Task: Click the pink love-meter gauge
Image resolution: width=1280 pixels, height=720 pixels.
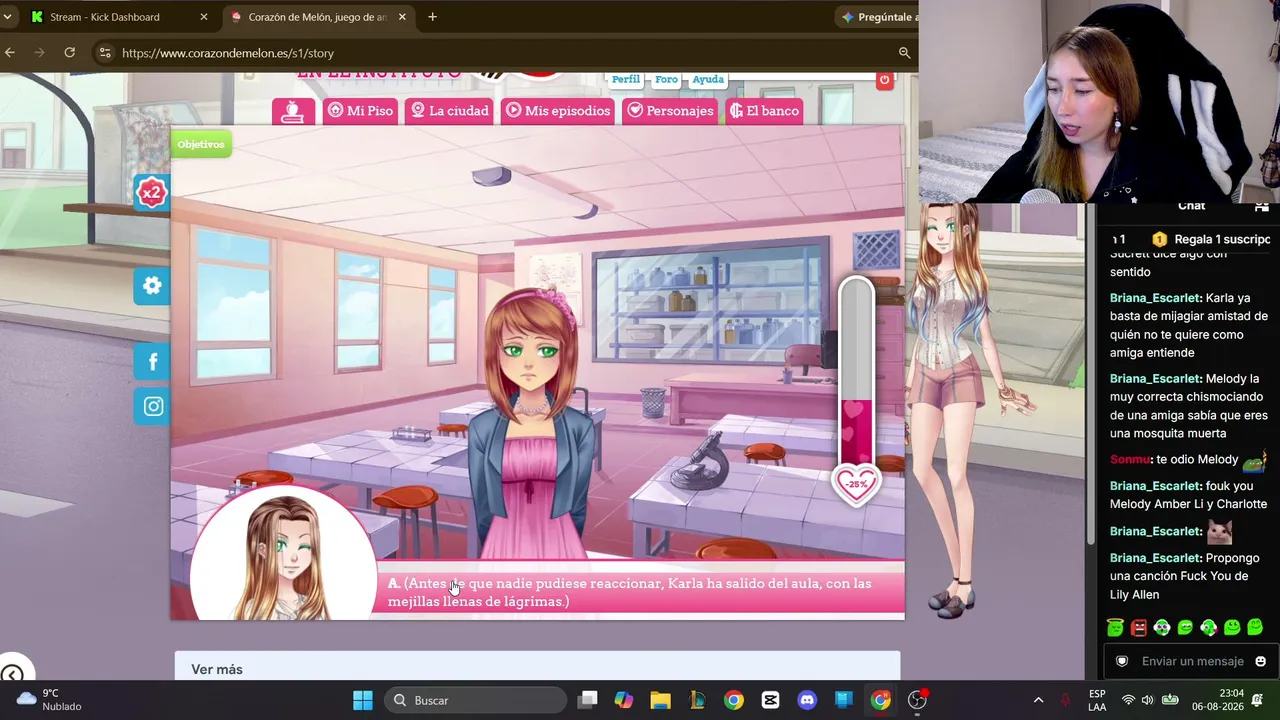Action: click(x=856, y=372)
